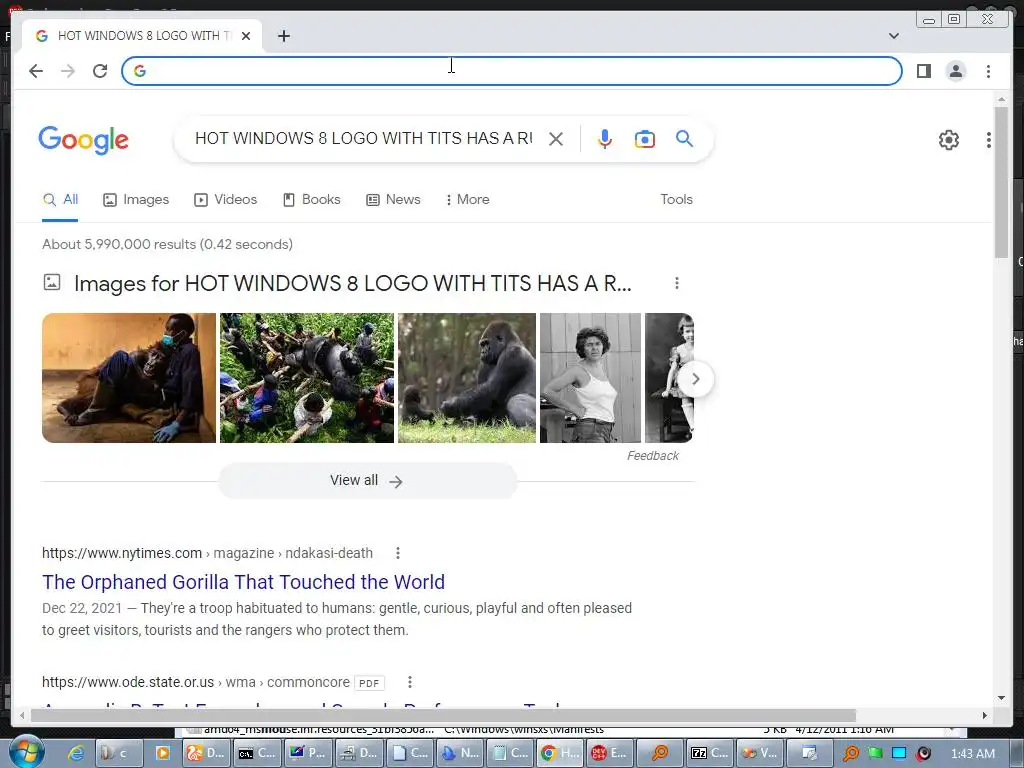
Task: Open the Windows Start menu
Action: tap(25, 752)
